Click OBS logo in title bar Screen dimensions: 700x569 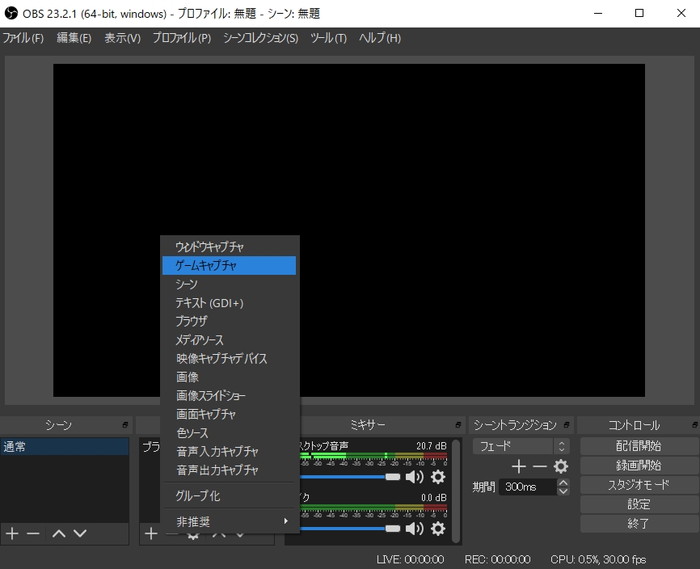(11, 13)
